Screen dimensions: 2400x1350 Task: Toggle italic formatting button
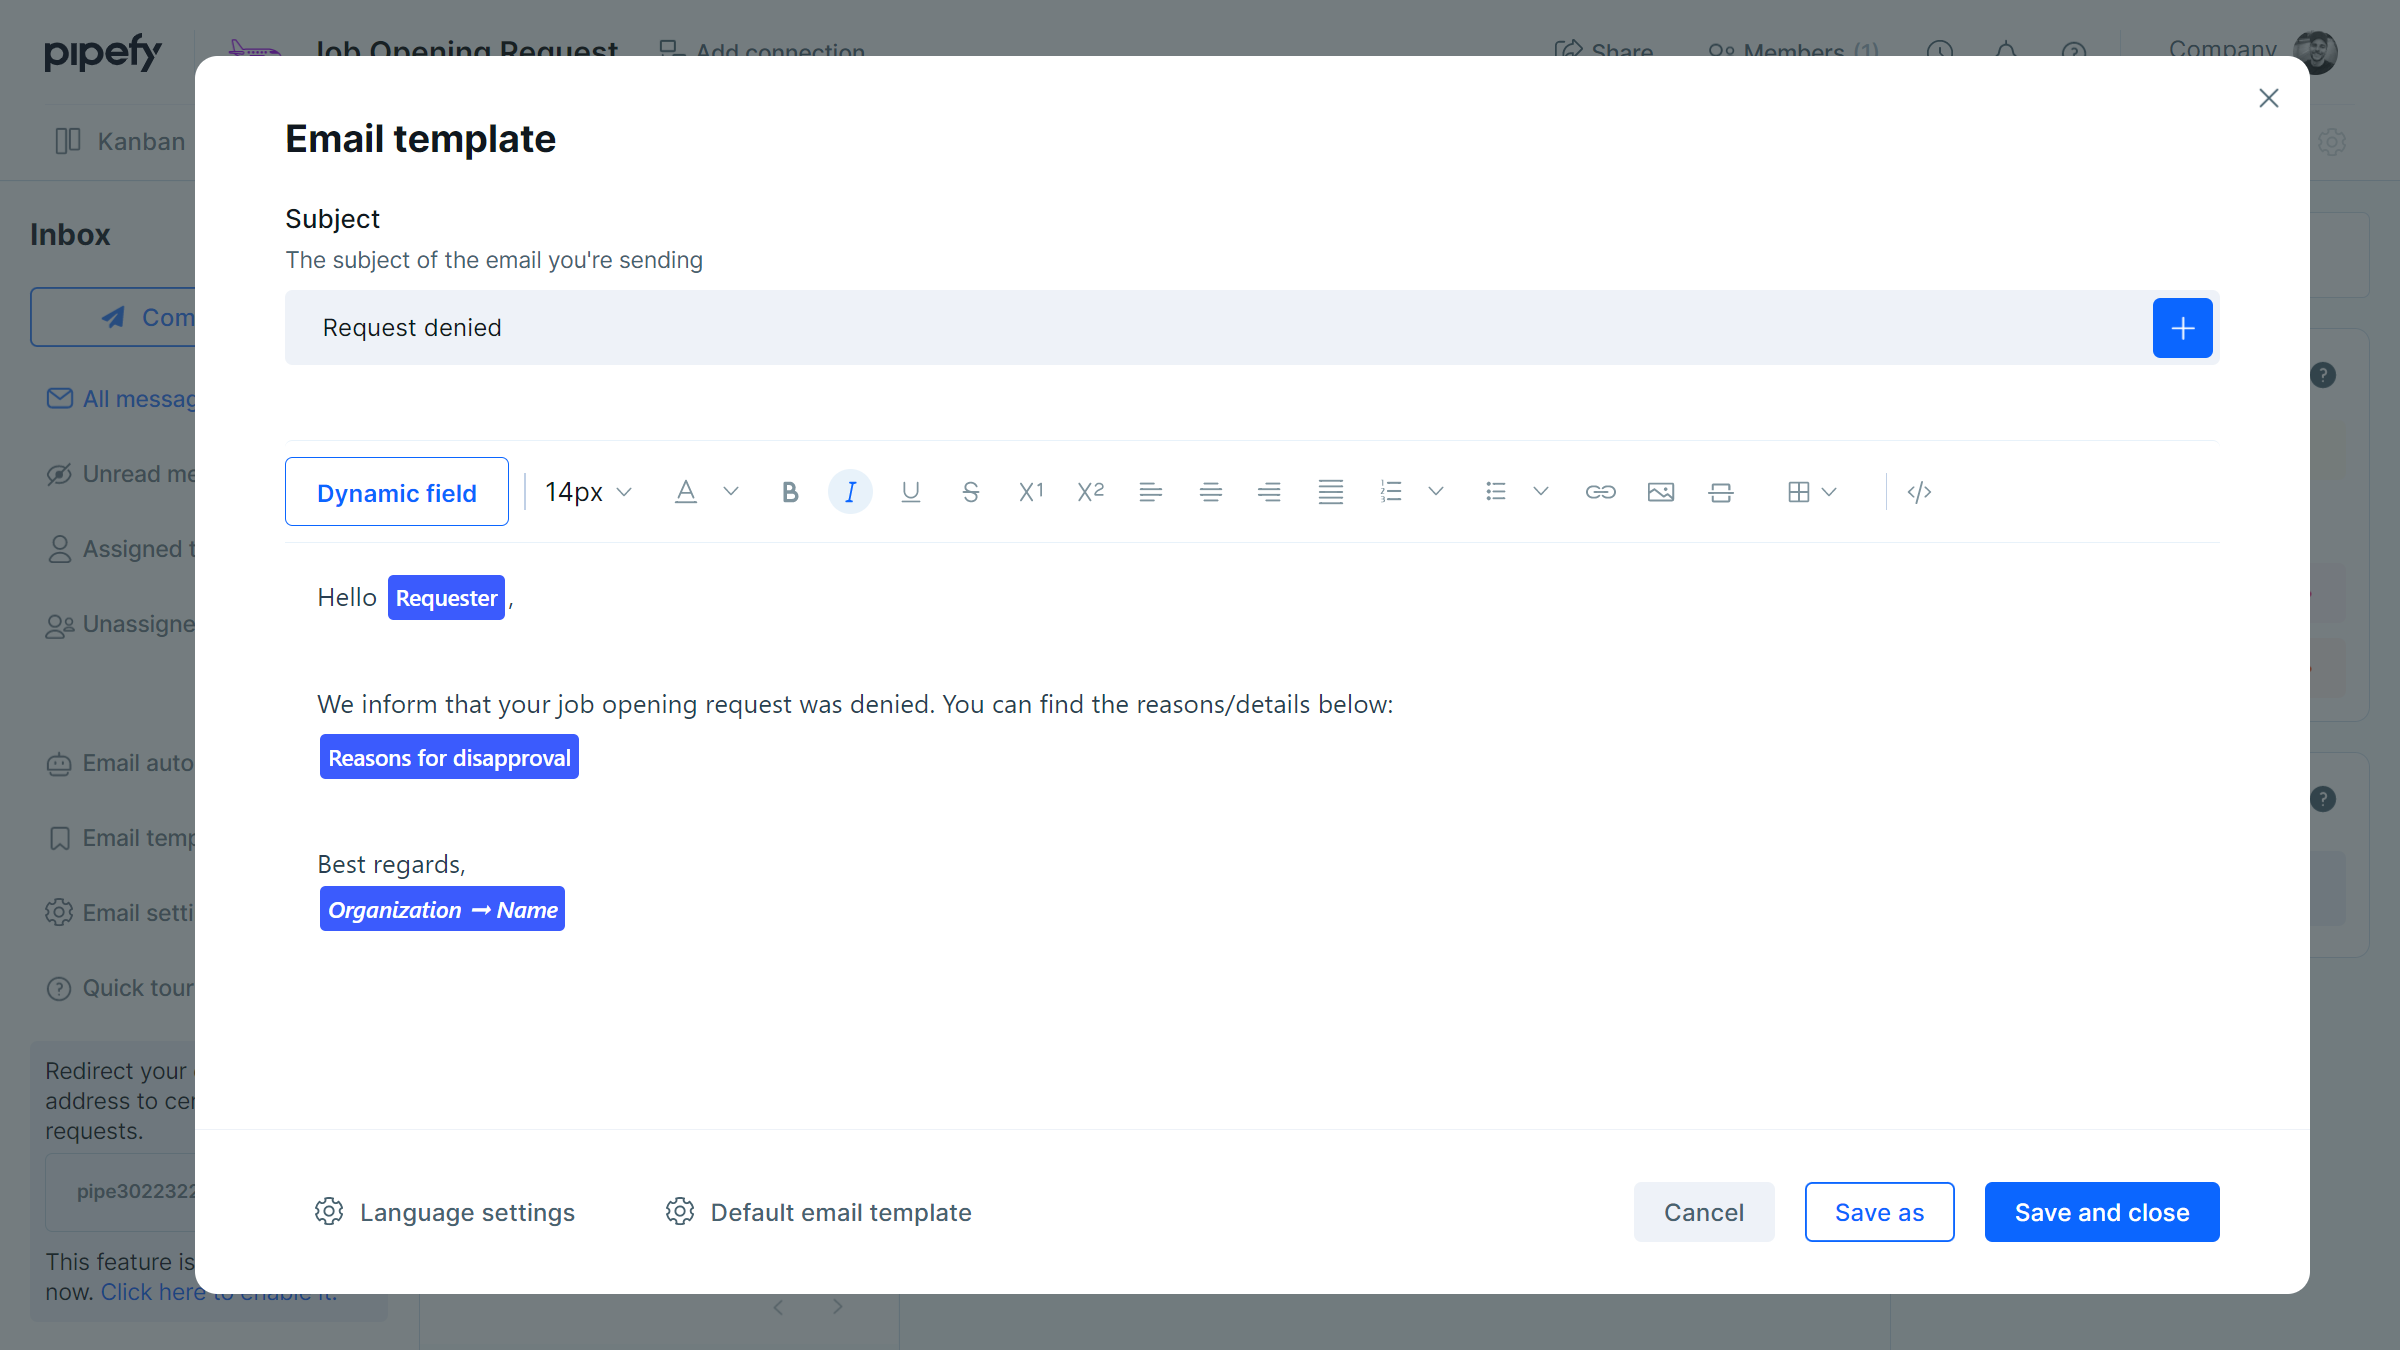pos(850,492)
